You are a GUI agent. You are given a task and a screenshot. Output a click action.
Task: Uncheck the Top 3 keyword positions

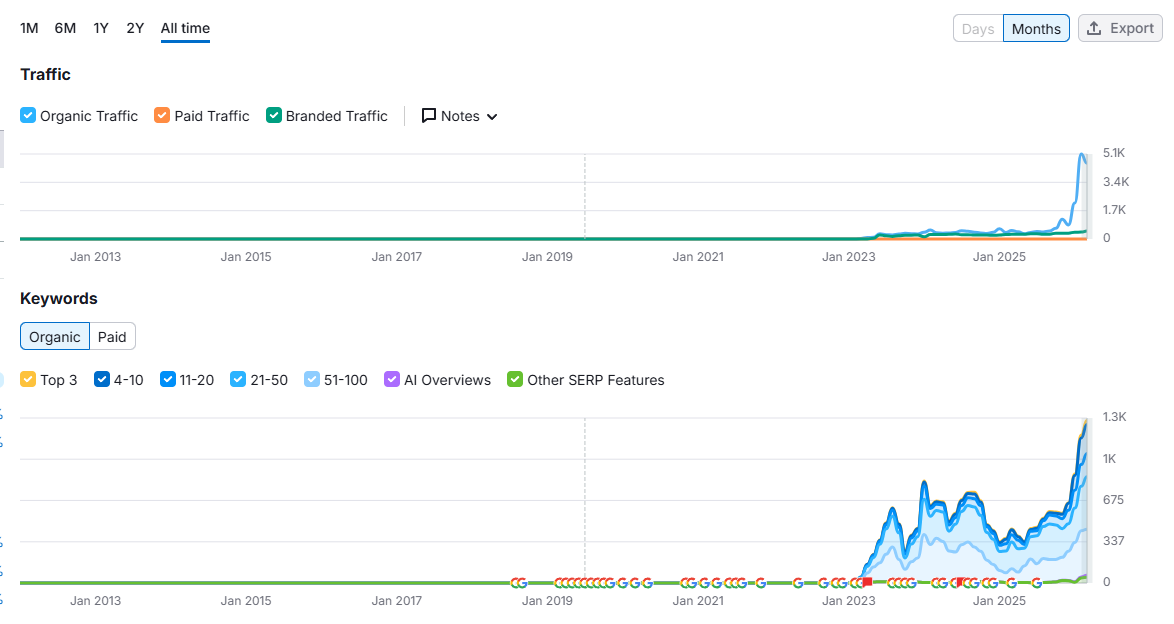click(x=27, y=380)
